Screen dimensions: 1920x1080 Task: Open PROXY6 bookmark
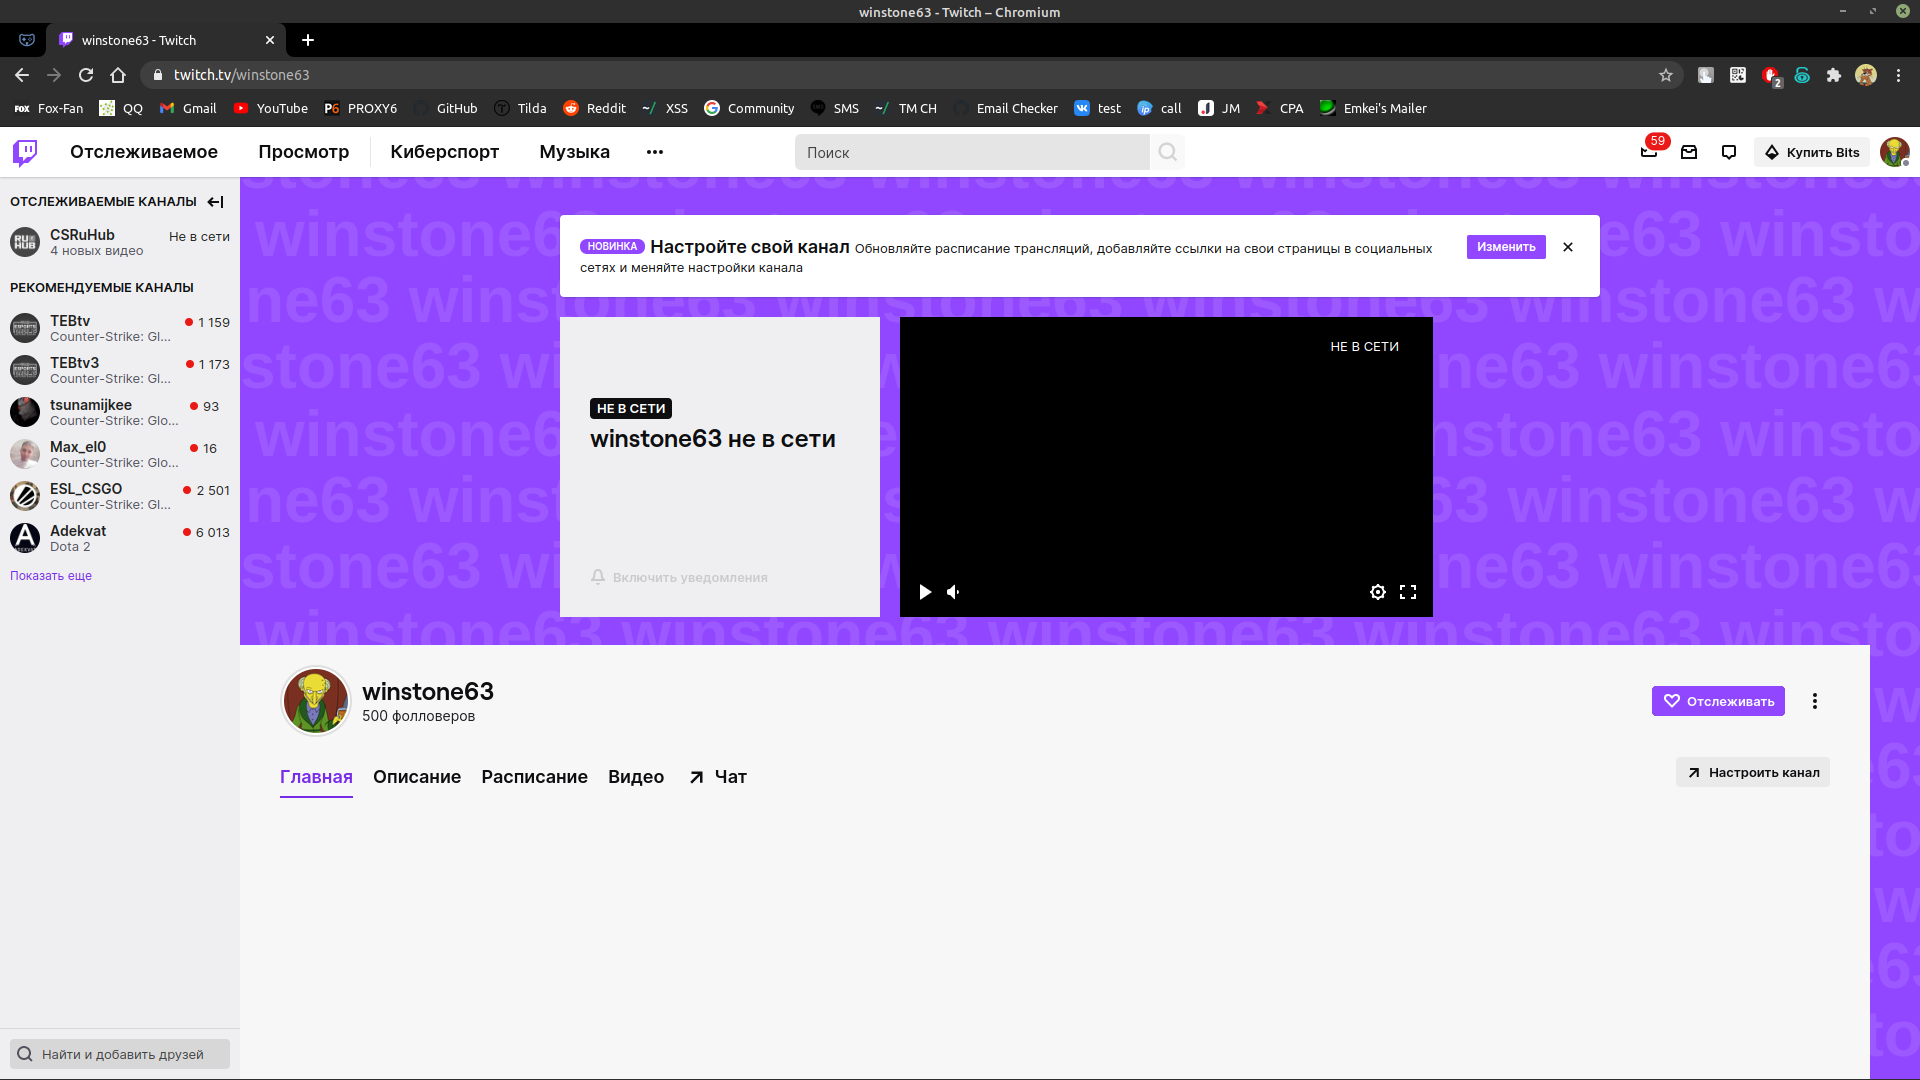coord(361,108)
